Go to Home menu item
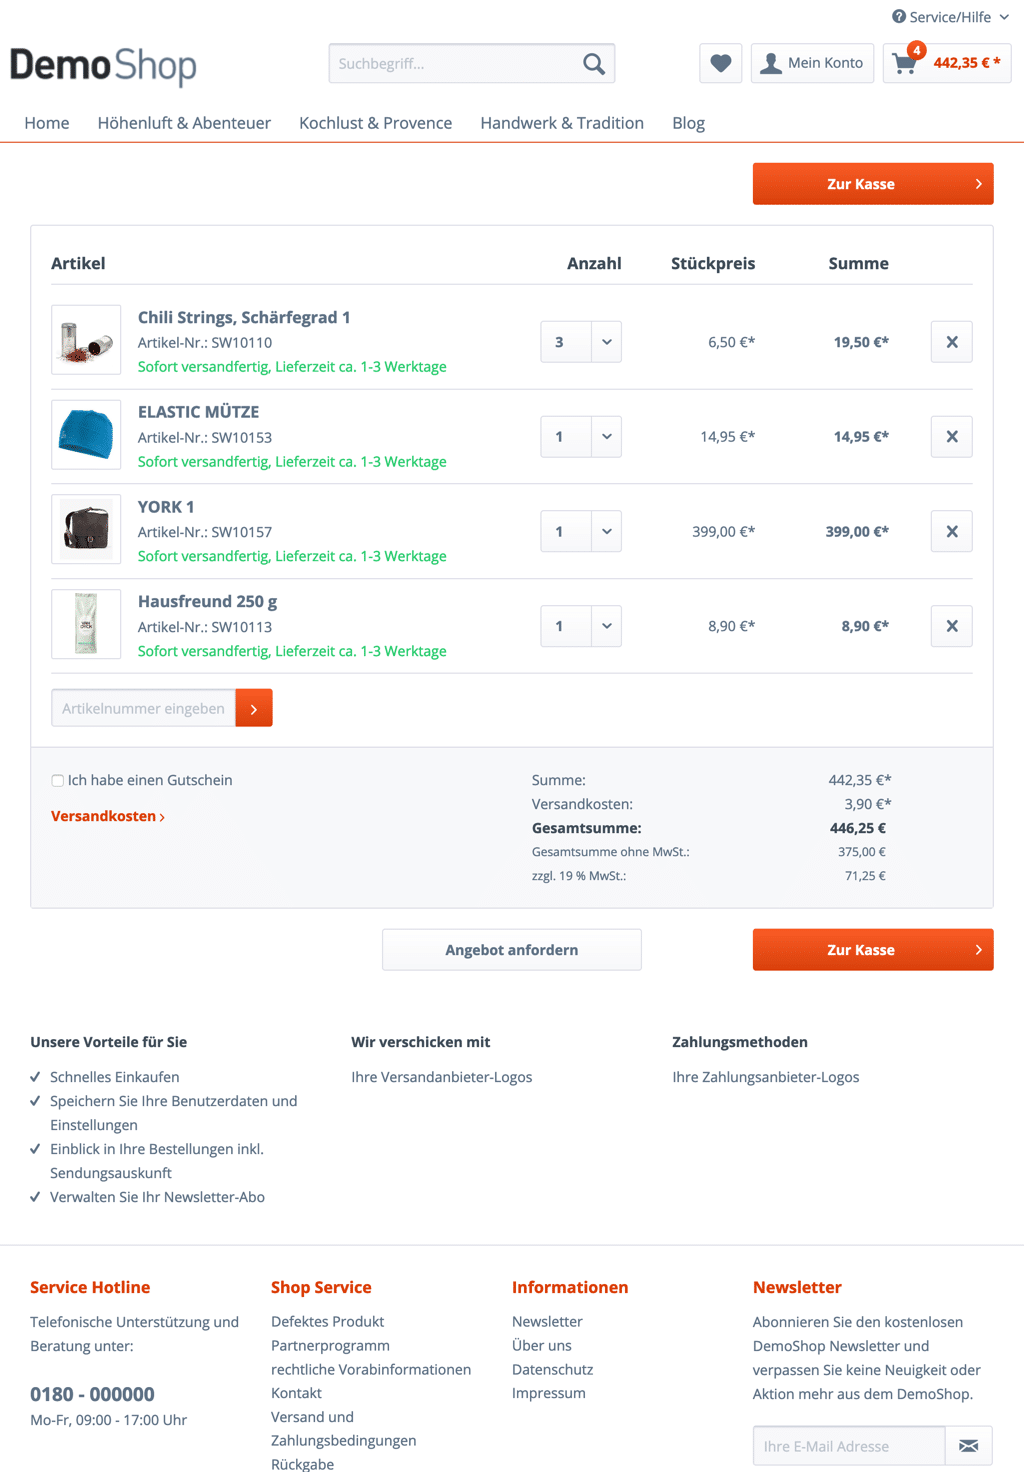 47,123
